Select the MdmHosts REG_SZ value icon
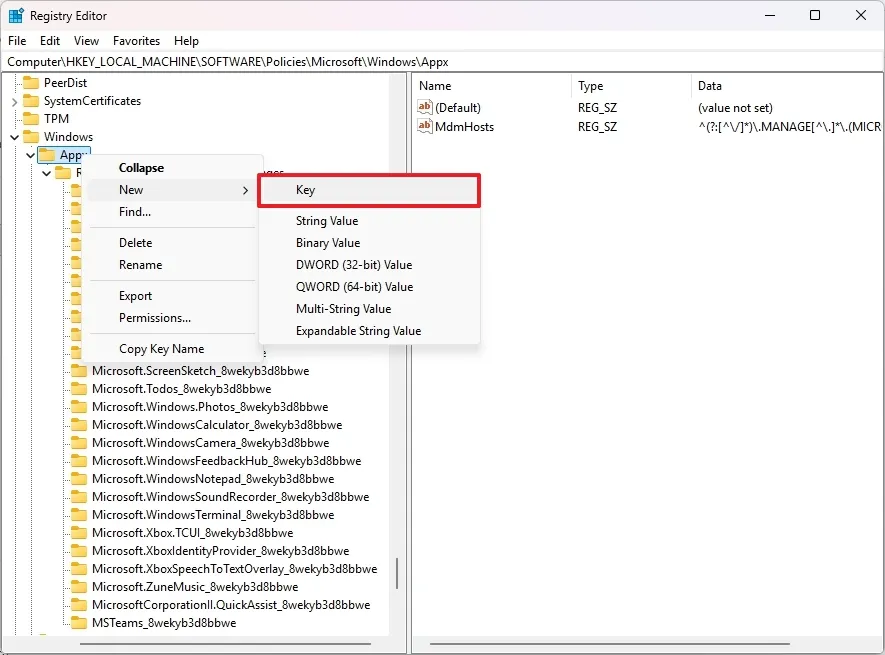Image resolution: width=885 pixels, height=655 pixels. coord(424,126)
